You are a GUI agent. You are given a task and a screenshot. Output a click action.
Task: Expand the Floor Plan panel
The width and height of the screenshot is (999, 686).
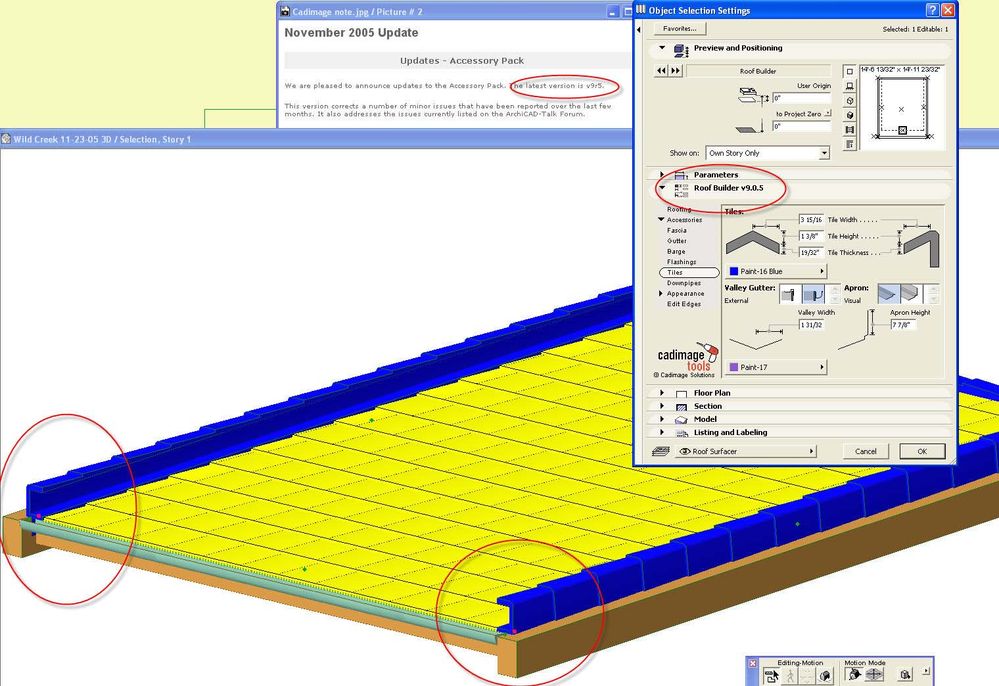coord(662,393)
